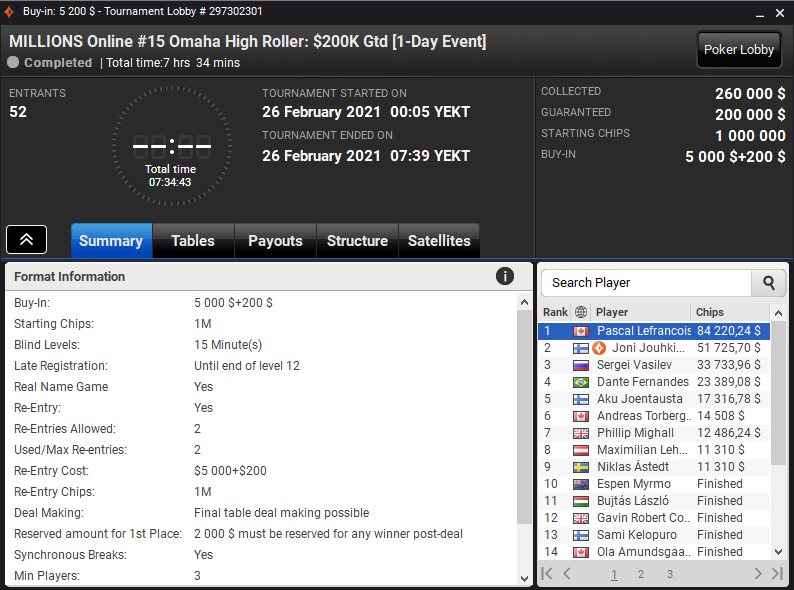
Task: Open the Poker Lobby
Action: (x=739, y=50)
